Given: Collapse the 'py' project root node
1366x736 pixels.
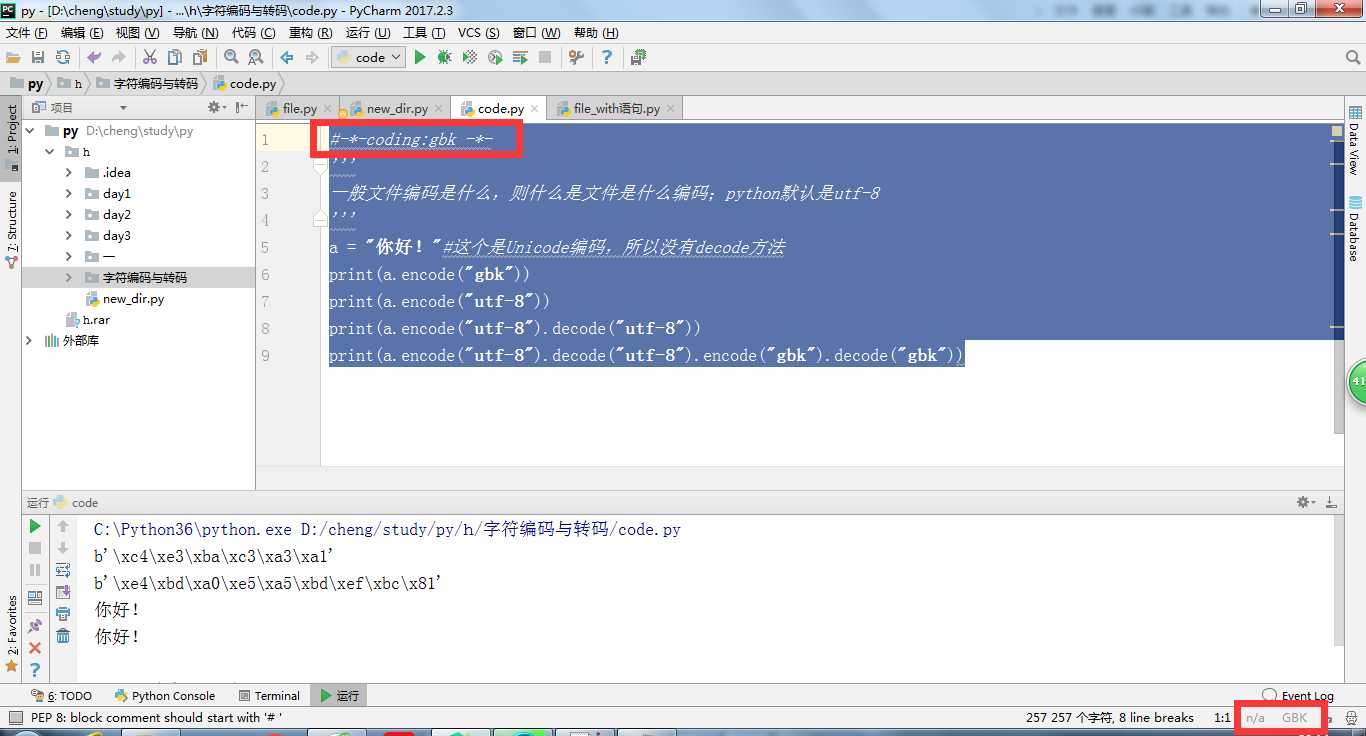Looking at the screenshot, I should 29,131.
